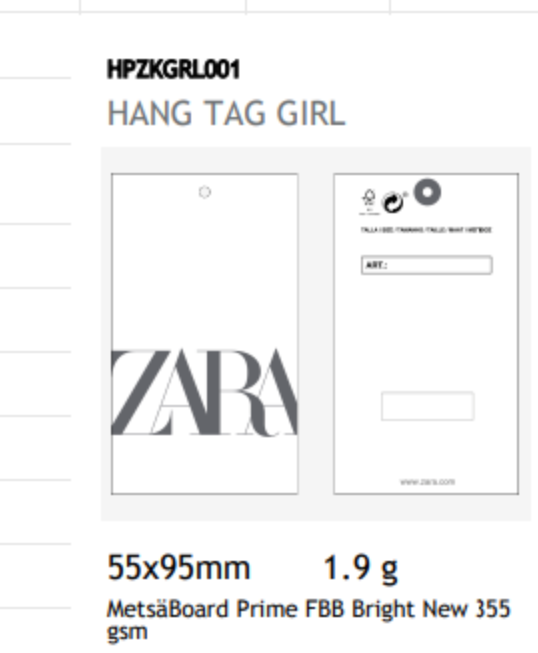Screen dimensions: 538x653
Task: Click the grey ring hole icon
Action: click(427, 192)
